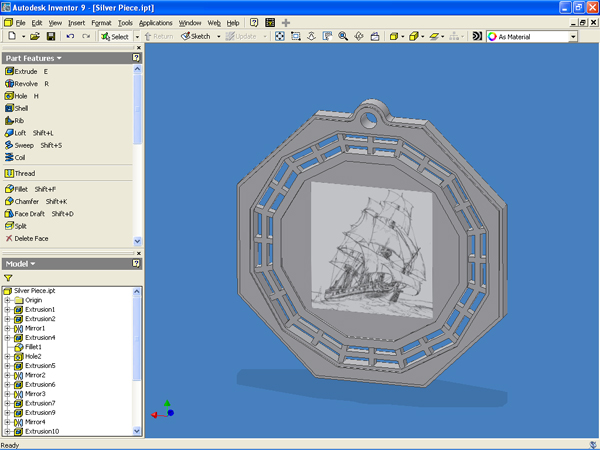The height and width of the screenshot is (450, 600).
Task: Click the Fillet tool
Action: point(22,188)
